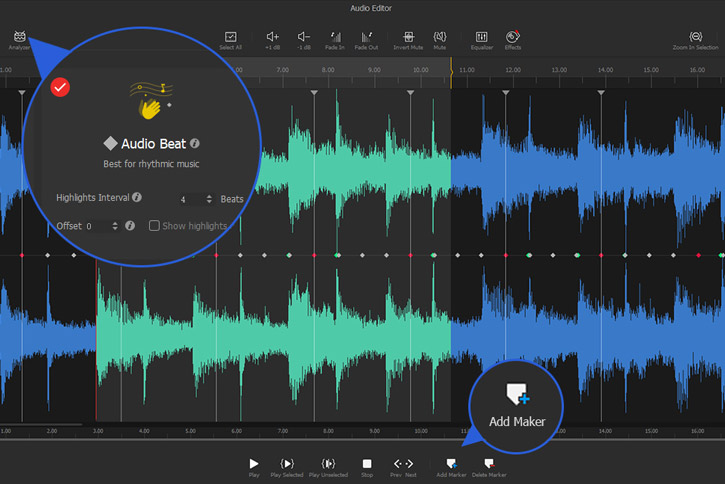725x484 pixels.
Task: Apply Fade In effect
Action: tap(335, 38)
